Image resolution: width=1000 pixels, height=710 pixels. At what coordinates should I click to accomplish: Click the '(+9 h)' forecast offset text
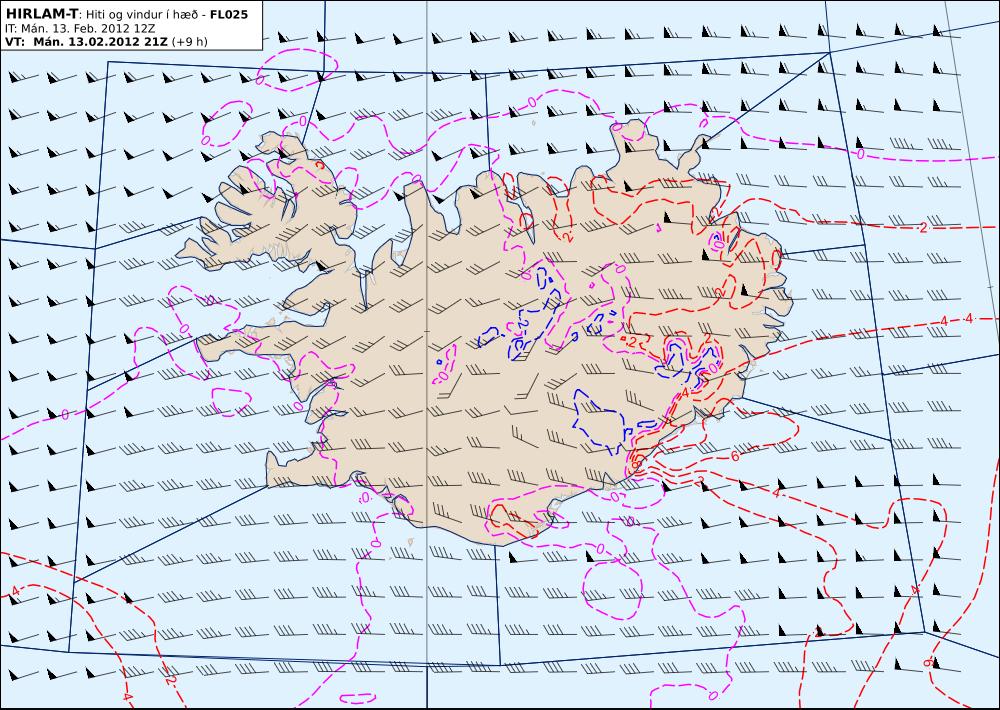click(x=189, y=42)
